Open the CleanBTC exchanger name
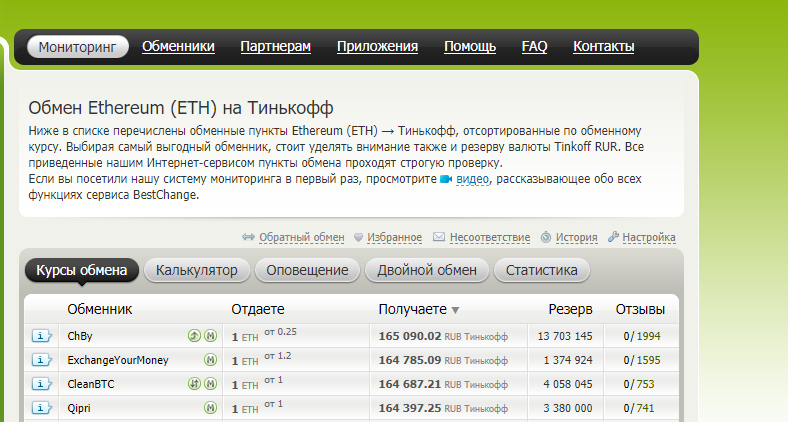The width and height of the screenshot is (788, 422). (x=91, y=384)
